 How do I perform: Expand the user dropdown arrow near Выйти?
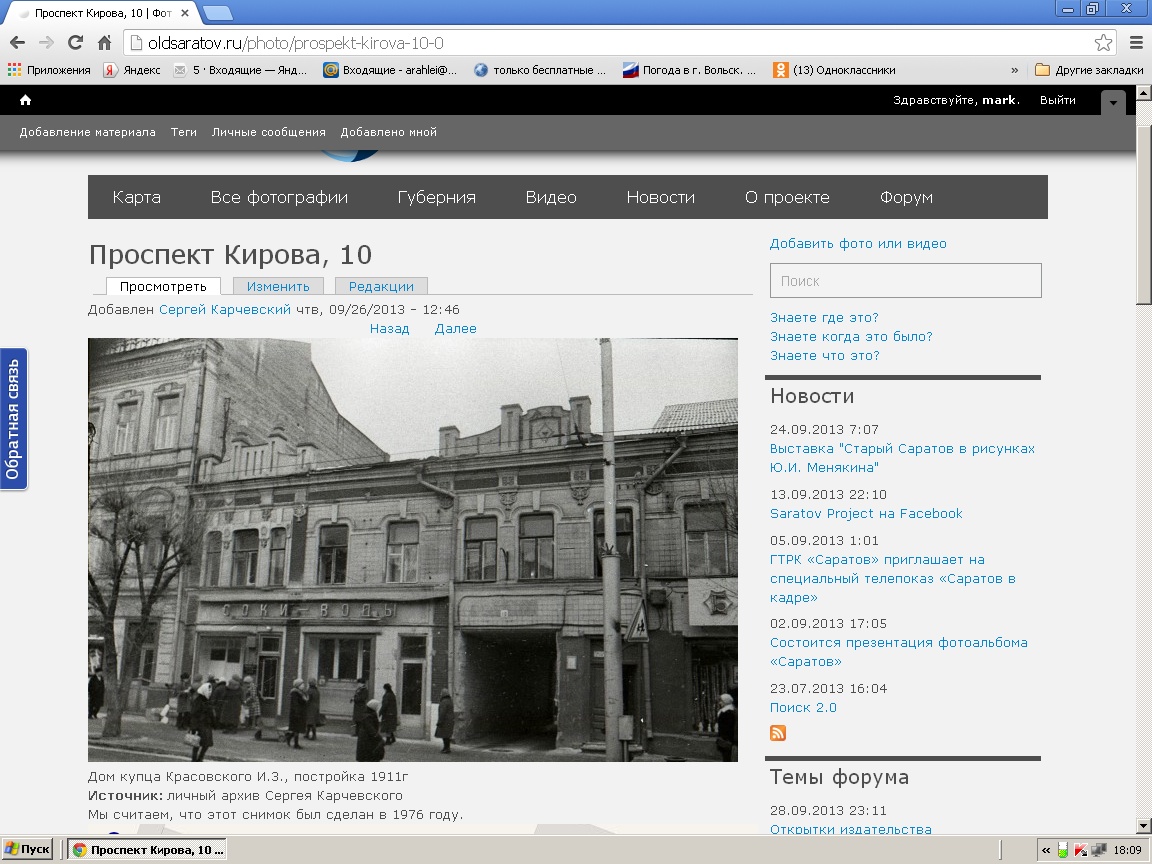1113,102
